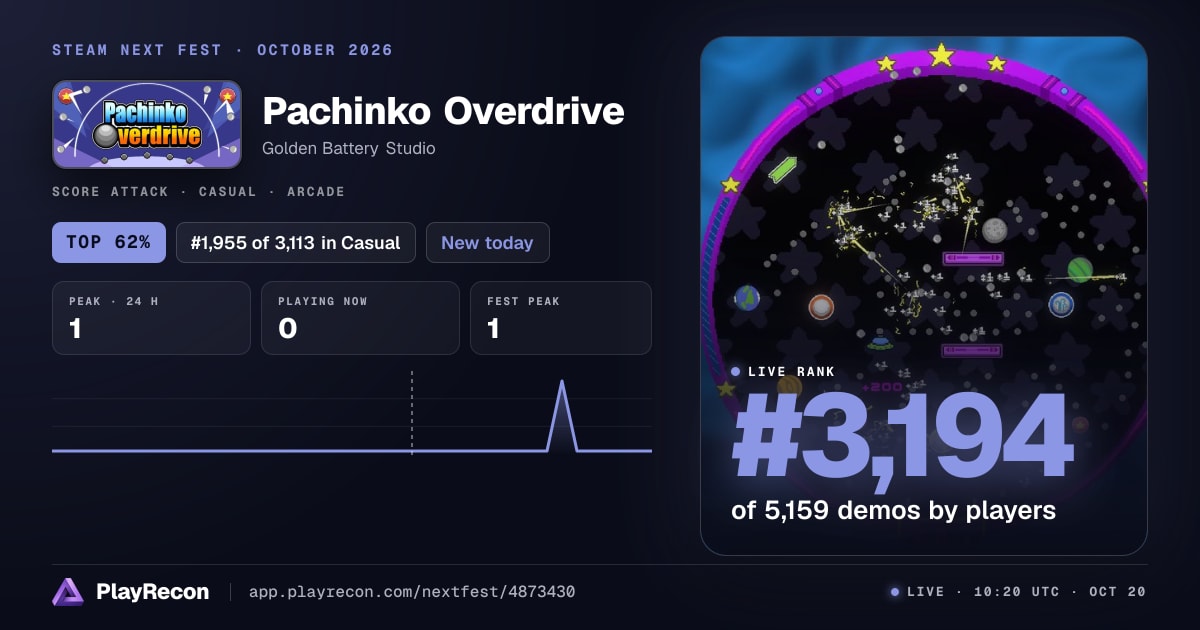Click the #1,955 of 3,113 in Casual badge
The width and height of the screenshot is (1200, 630).
click(296, 242)
